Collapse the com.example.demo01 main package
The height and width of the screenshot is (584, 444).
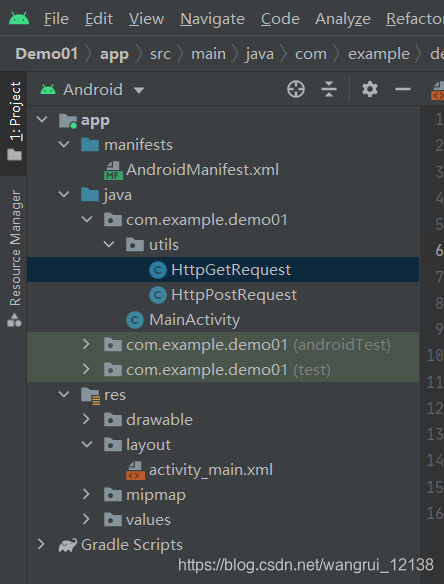[87, 219]
